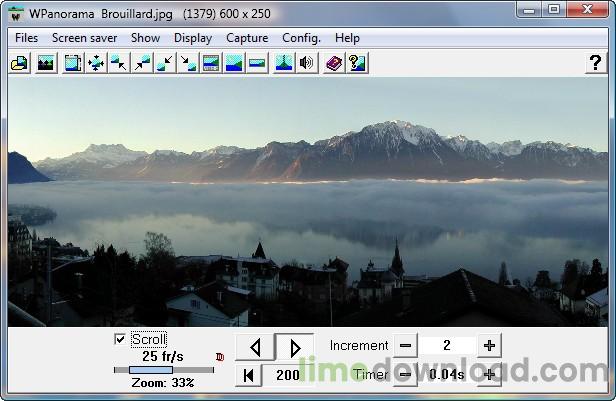
Task: Open the Screen saver menu
Action: pos(84,38)
